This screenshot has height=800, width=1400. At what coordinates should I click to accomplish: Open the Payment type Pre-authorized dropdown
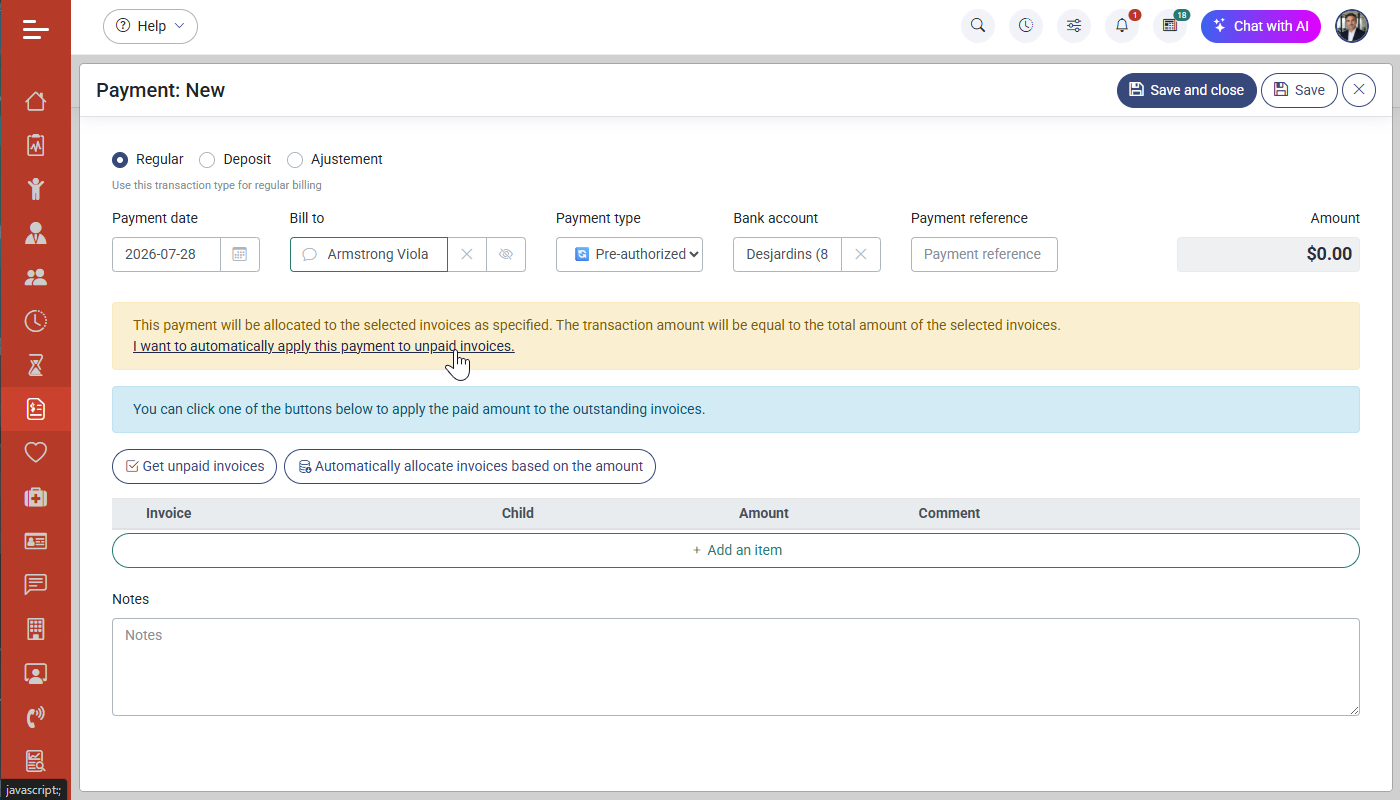(629, 254)
